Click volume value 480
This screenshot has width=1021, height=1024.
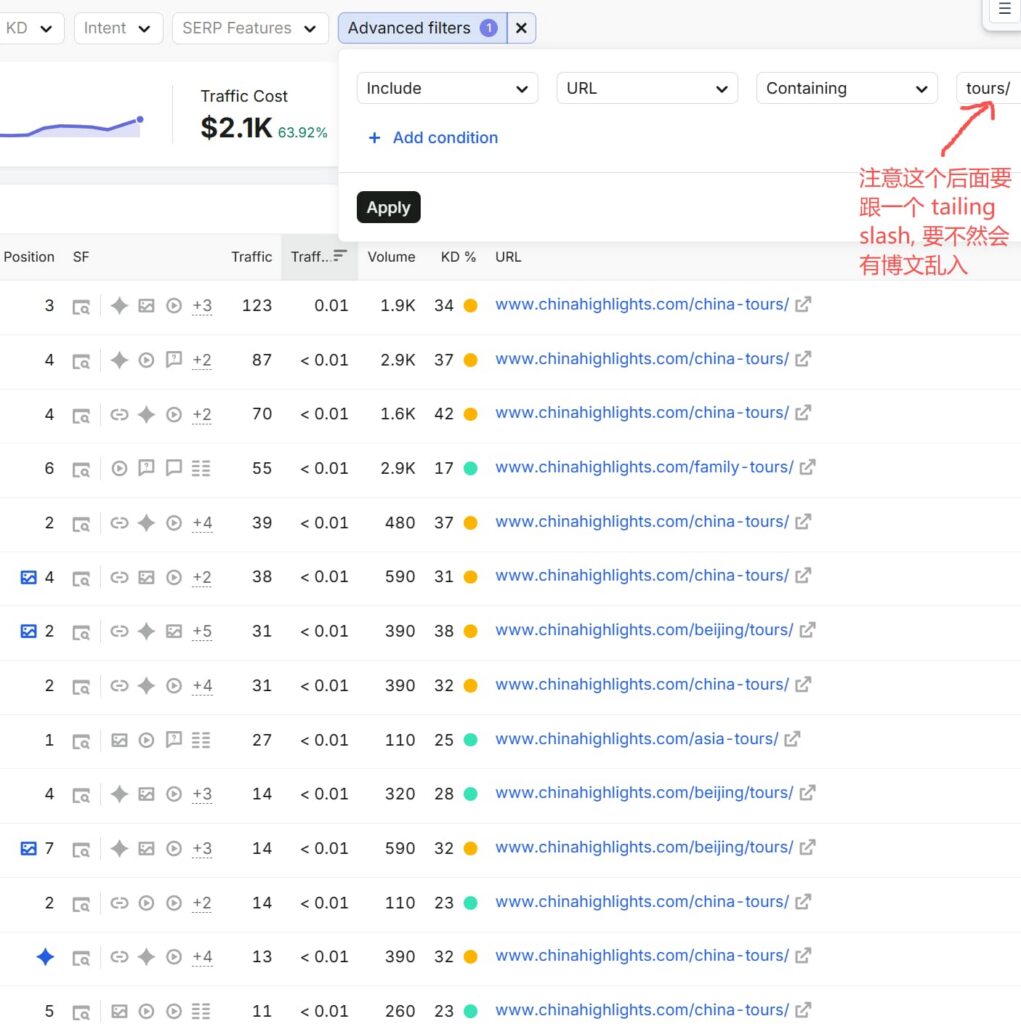400,523
